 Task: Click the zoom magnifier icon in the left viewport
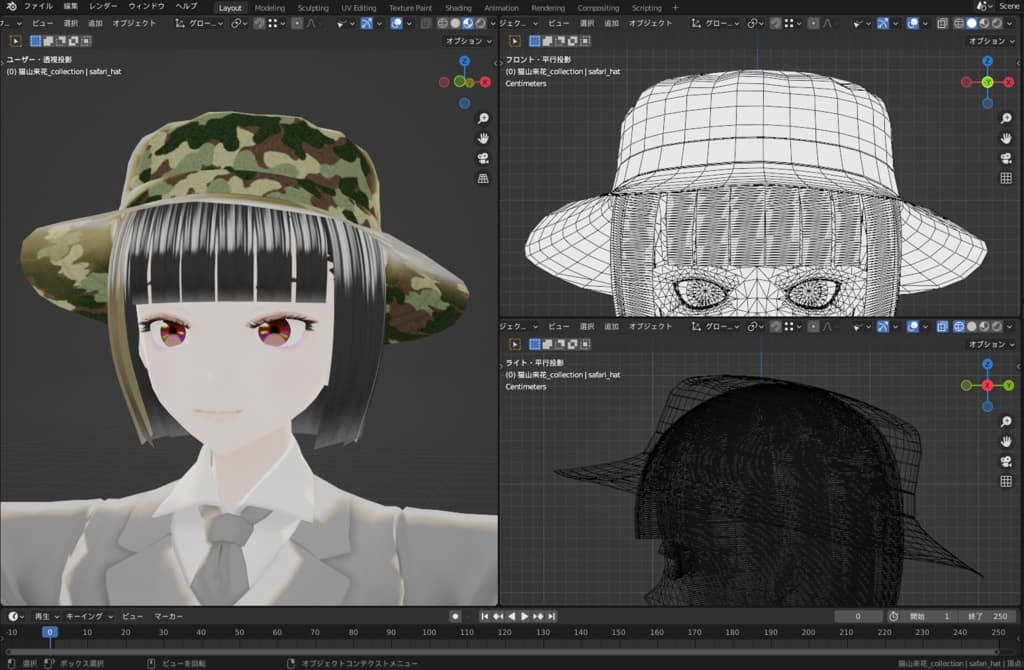tap(483, 118)
